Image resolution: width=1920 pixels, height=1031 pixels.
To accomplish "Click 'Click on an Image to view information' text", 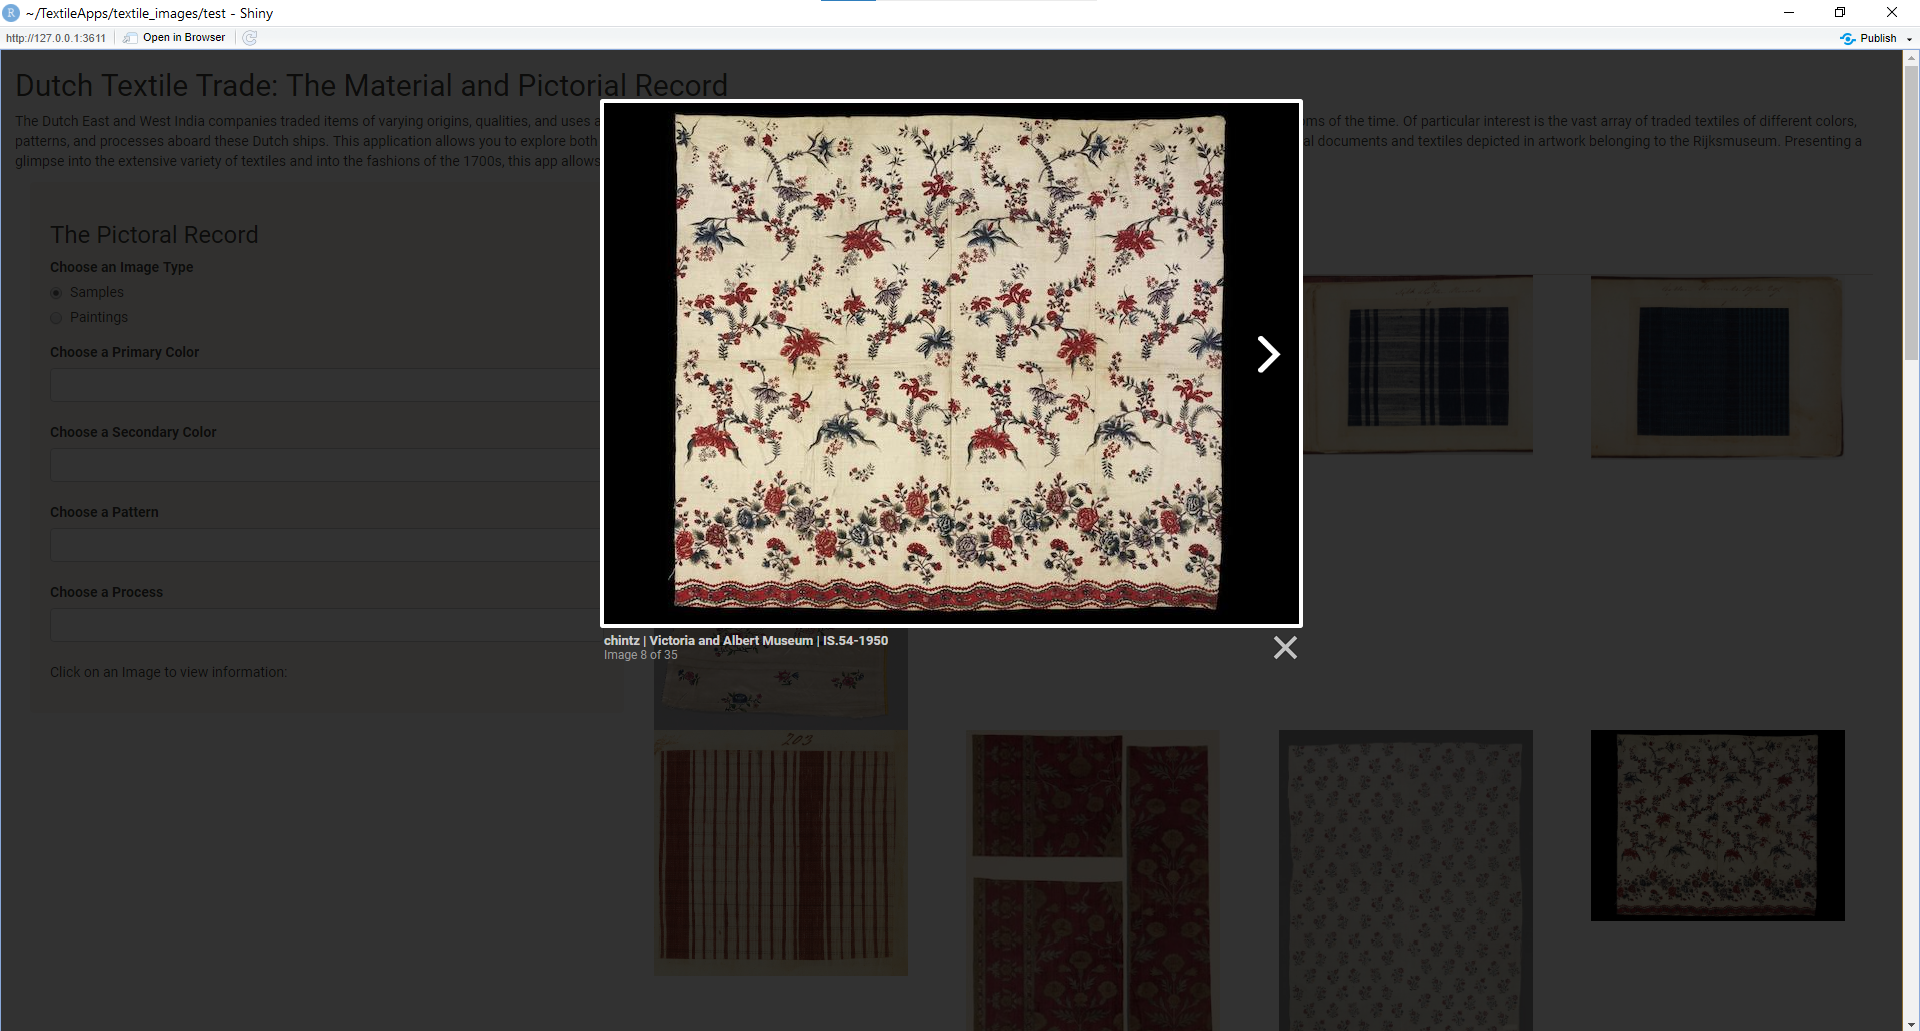I will pos(168,672).
